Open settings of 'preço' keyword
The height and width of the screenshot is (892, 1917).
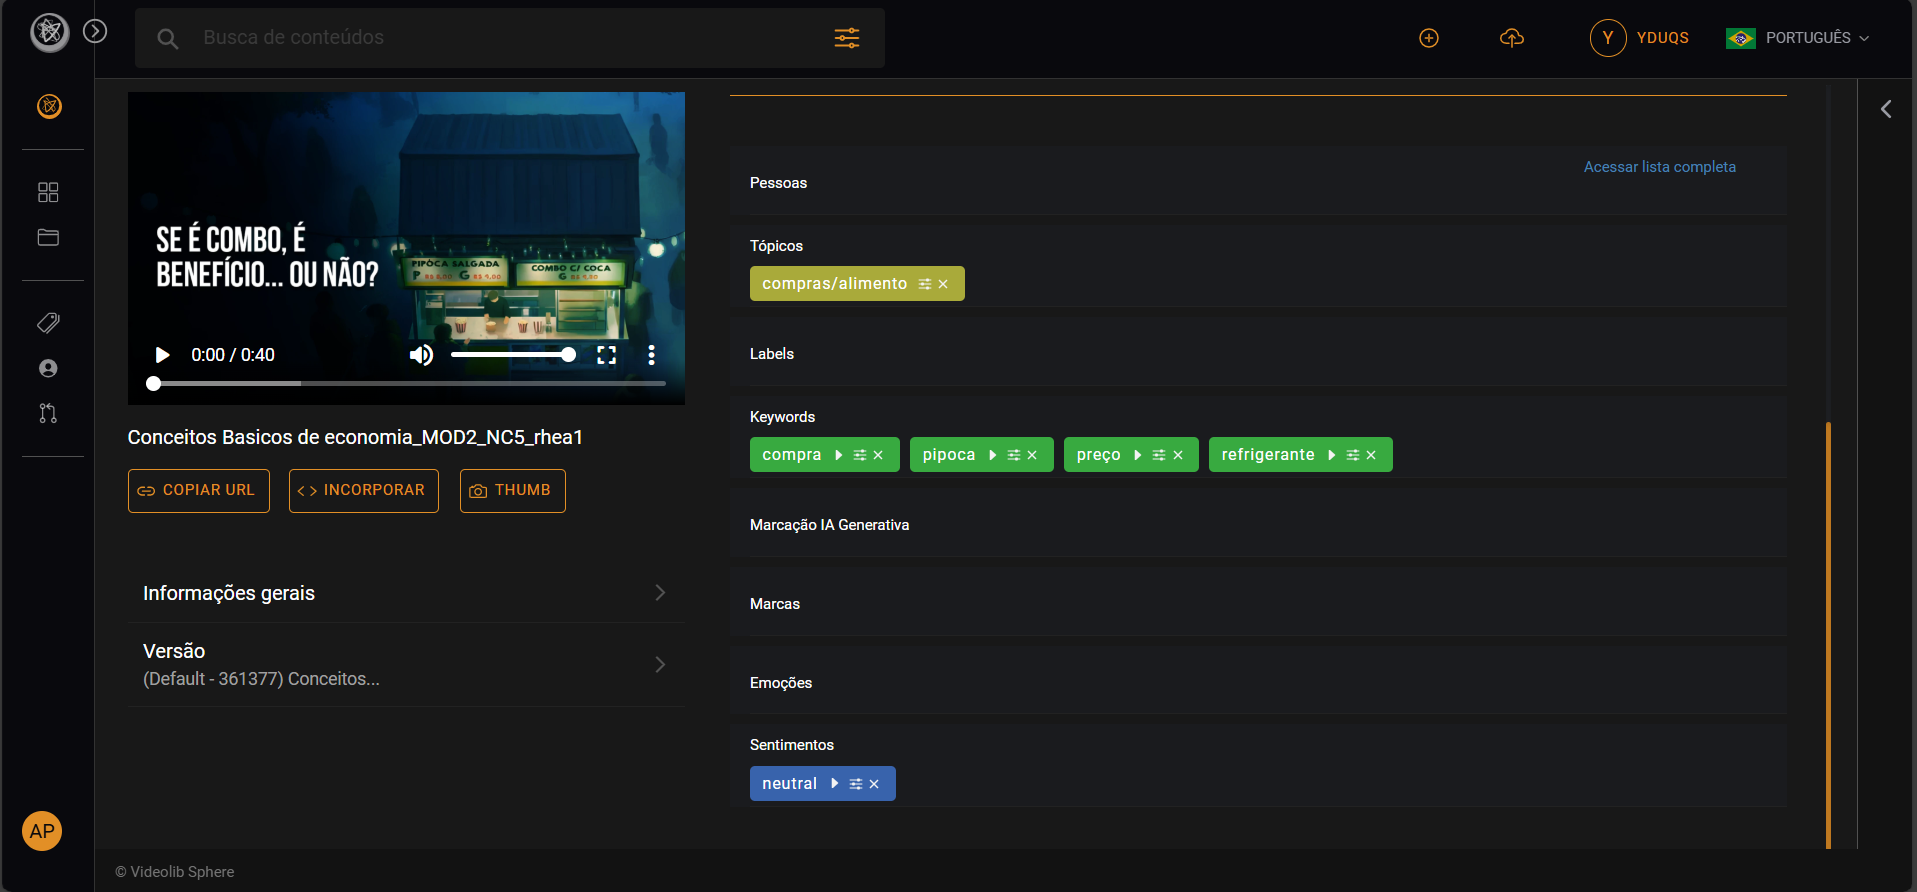[x=1159, y=455]
